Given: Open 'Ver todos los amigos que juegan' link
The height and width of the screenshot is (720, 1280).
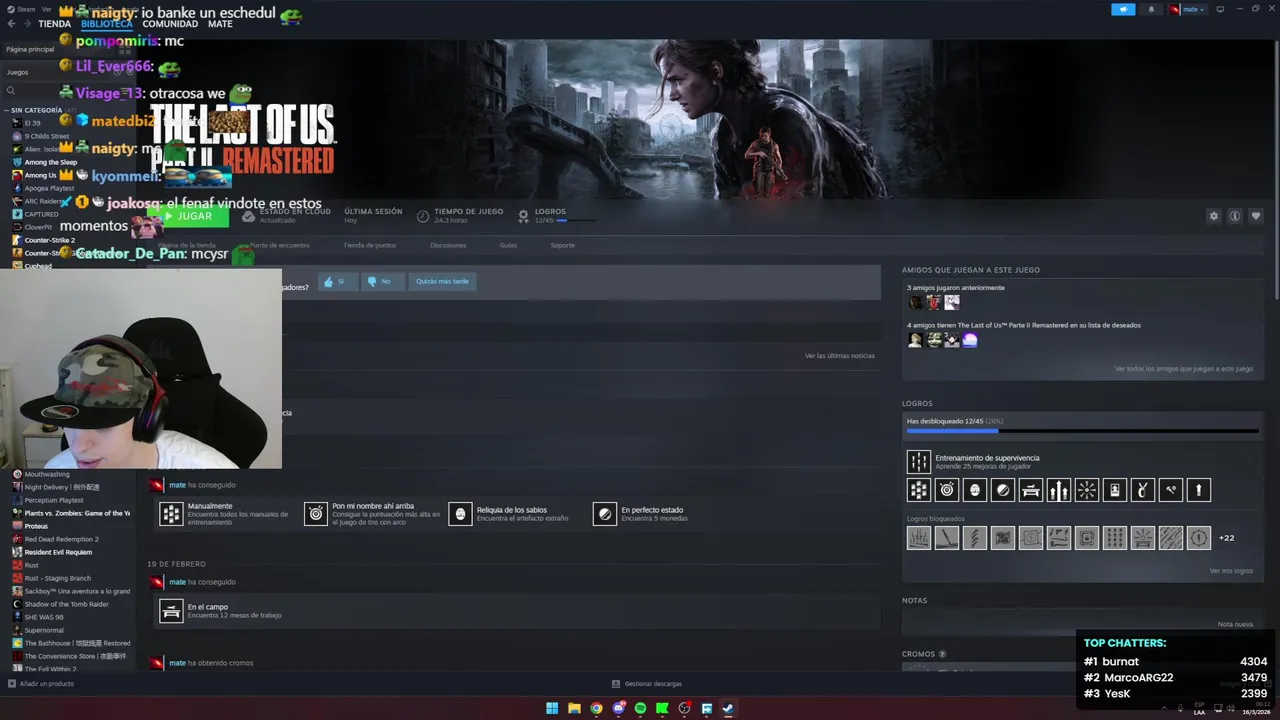Looking at the screenshot, I should point(1184,369).
